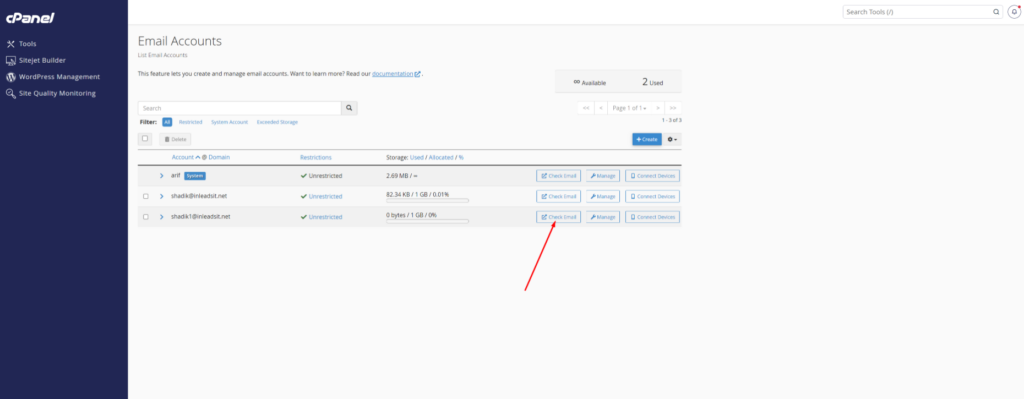Manage shadik@inleadsit.net account

pyautogui.click(x=603, y=196)
